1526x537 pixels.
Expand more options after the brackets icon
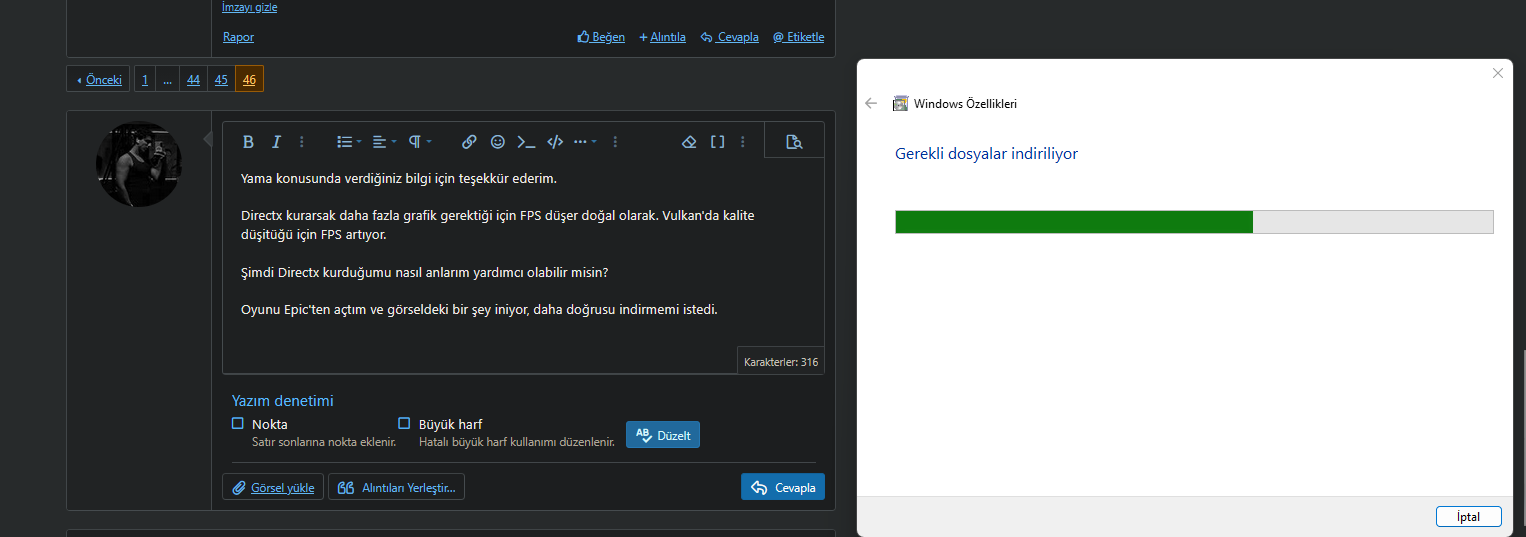coord(742,142)
